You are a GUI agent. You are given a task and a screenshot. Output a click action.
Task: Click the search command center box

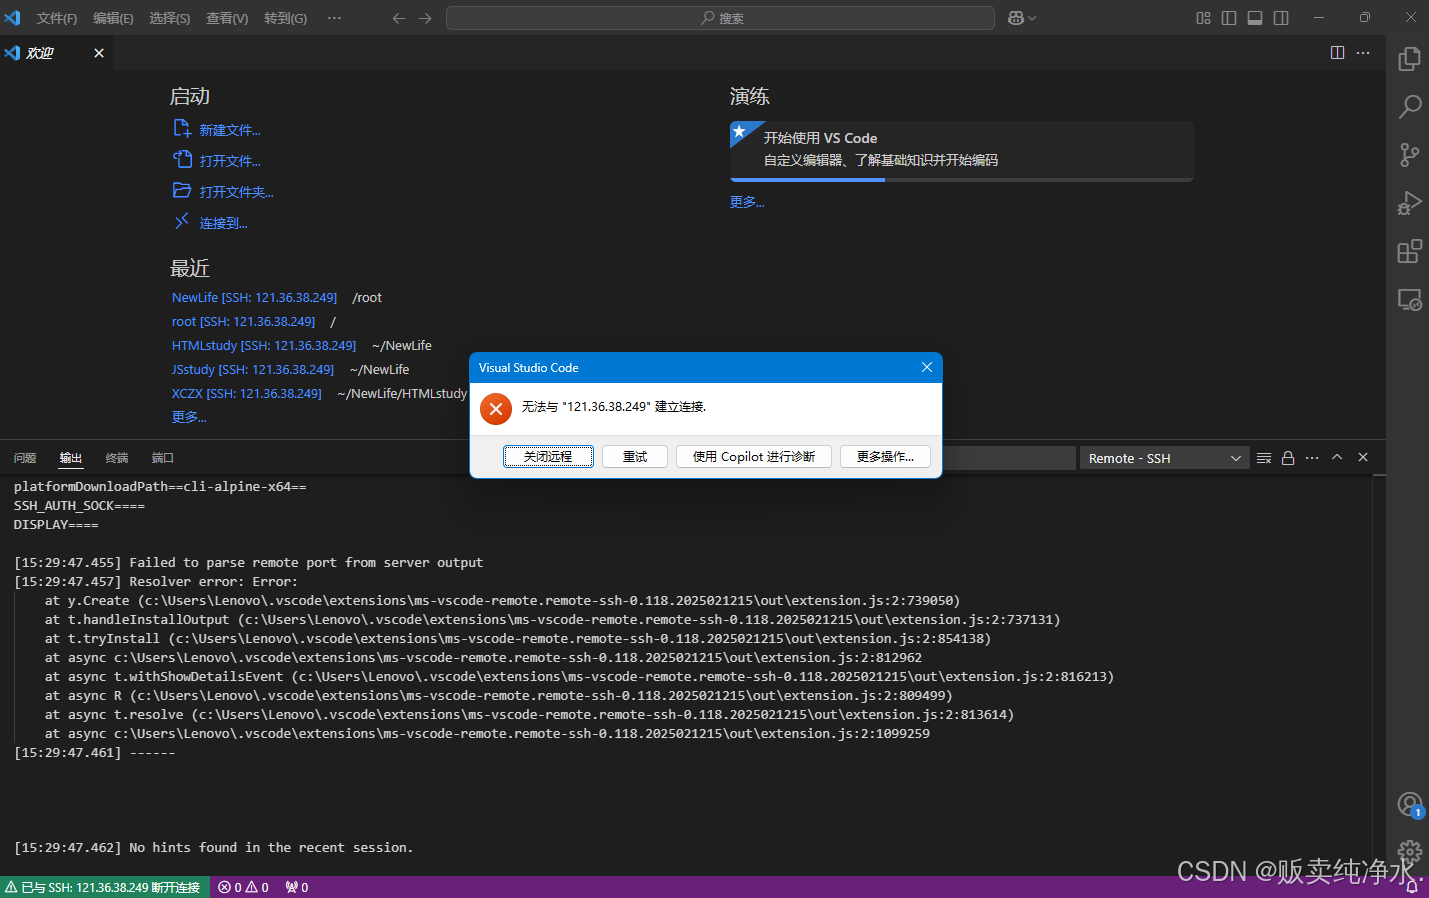coord(720,18)
